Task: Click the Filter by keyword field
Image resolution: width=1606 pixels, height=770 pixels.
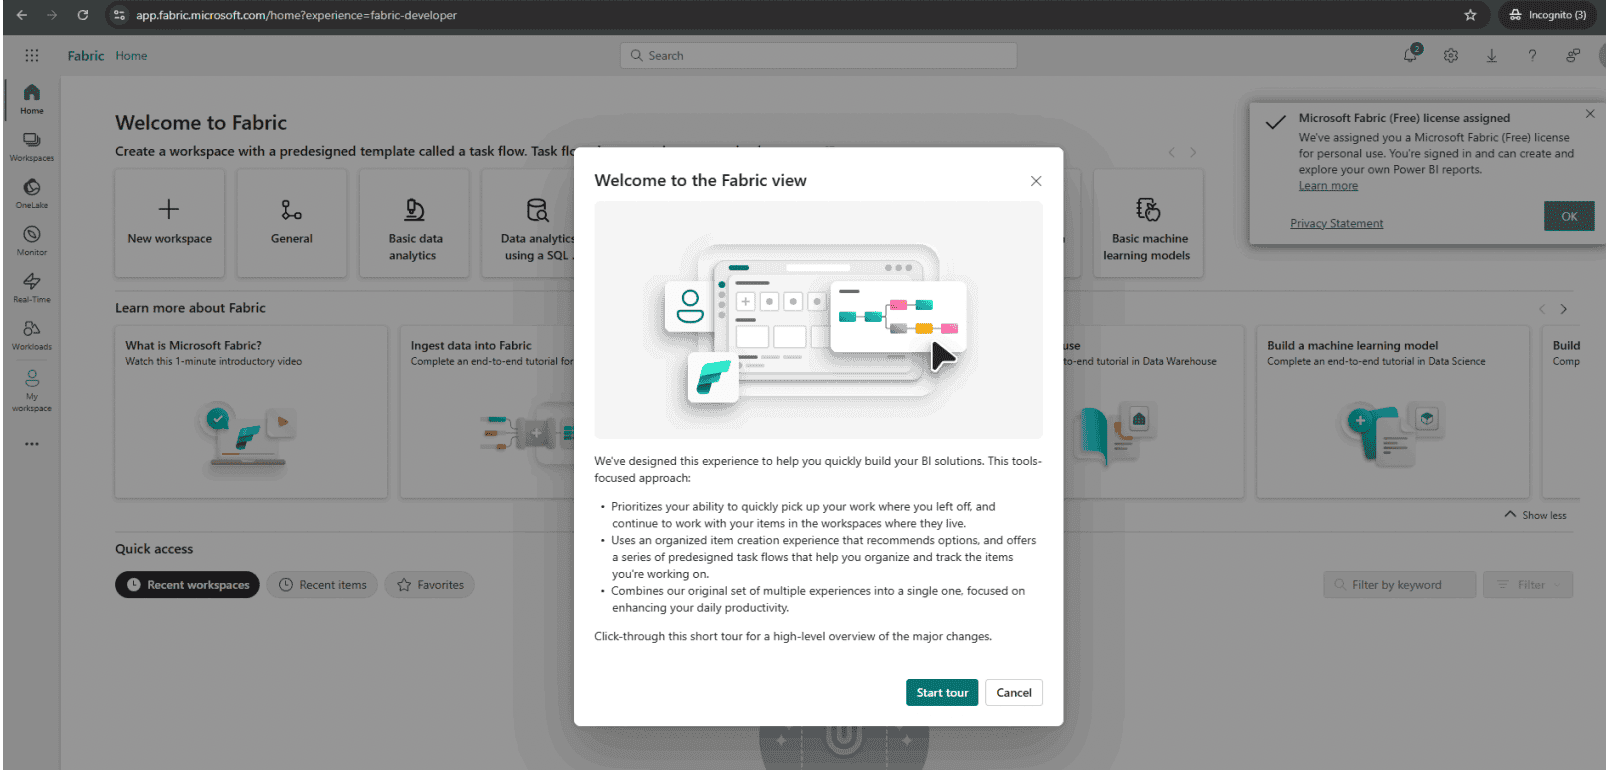Action: (x=1400, y=585)
